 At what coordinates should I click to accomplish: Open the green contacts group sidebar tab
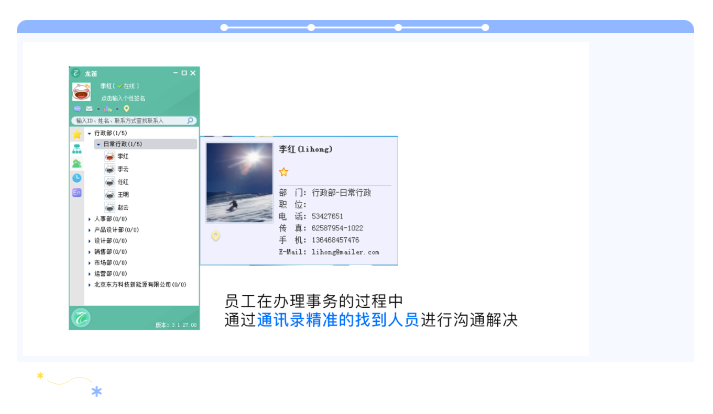click(77, 163)
